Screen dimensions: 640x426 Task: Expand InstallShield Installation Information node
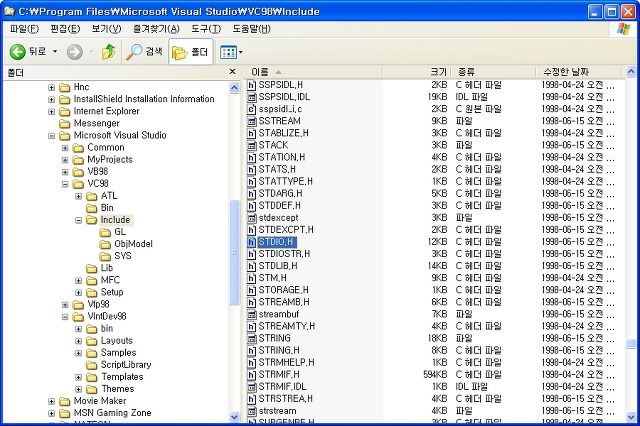click(x=51, y=100)
